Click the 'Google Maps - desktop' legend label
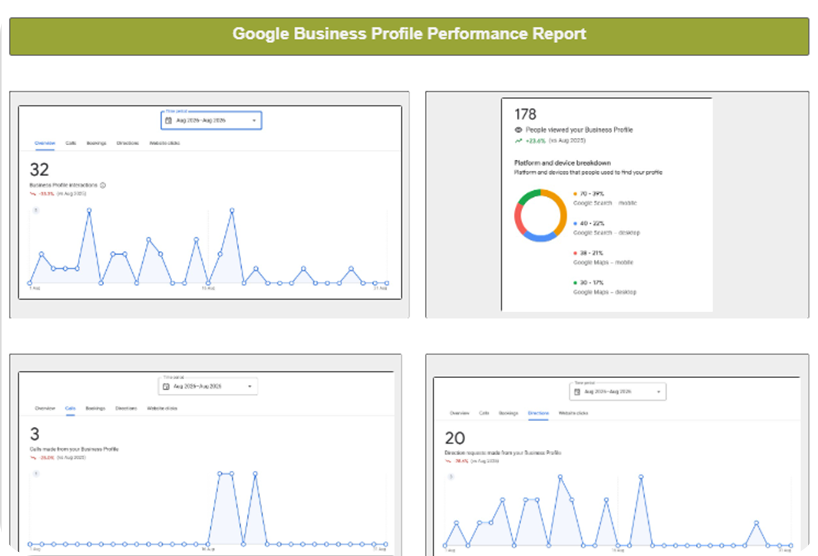This screenshot has width=818, height=556. pyautogui.click(x=605, y=292)
